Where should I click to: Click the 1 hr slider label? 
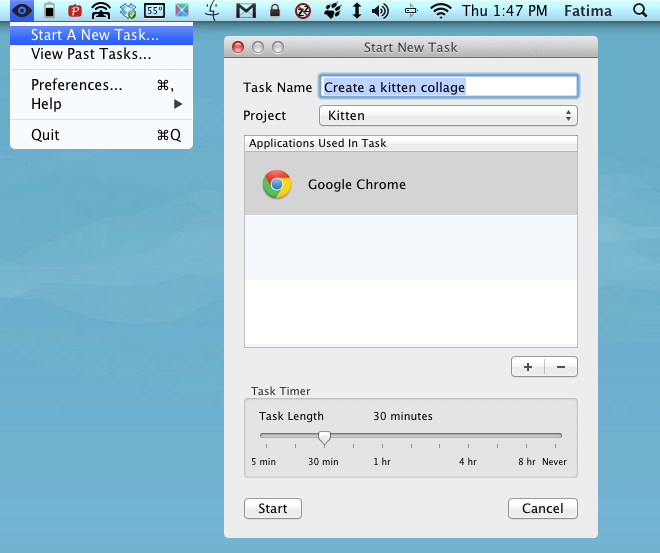tap(382, 462)
